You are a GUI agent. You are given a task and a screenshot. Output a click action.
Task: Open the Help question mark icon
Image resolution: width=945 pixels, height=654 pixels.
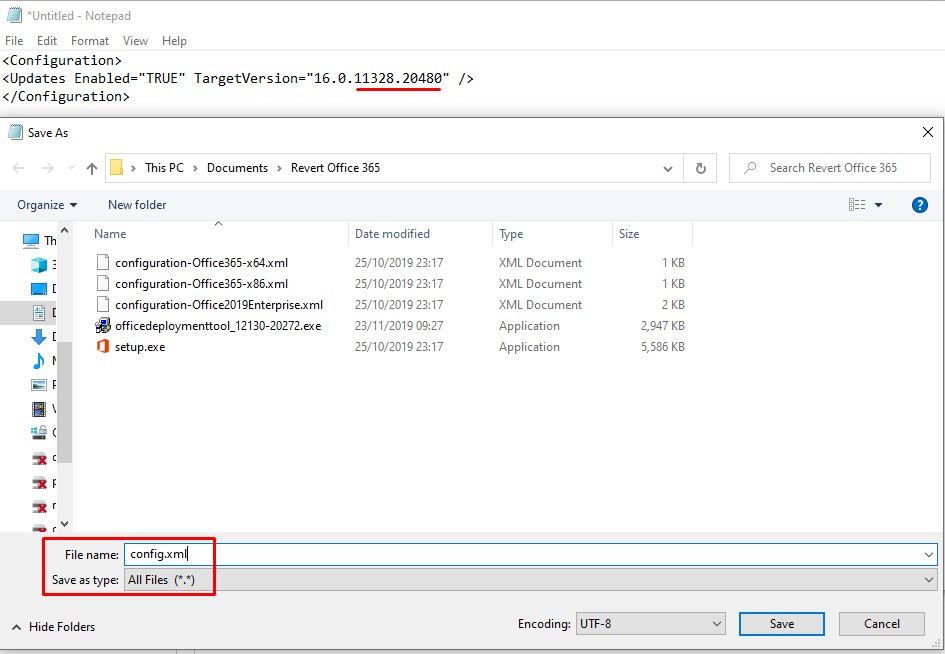tap(919, 204)
